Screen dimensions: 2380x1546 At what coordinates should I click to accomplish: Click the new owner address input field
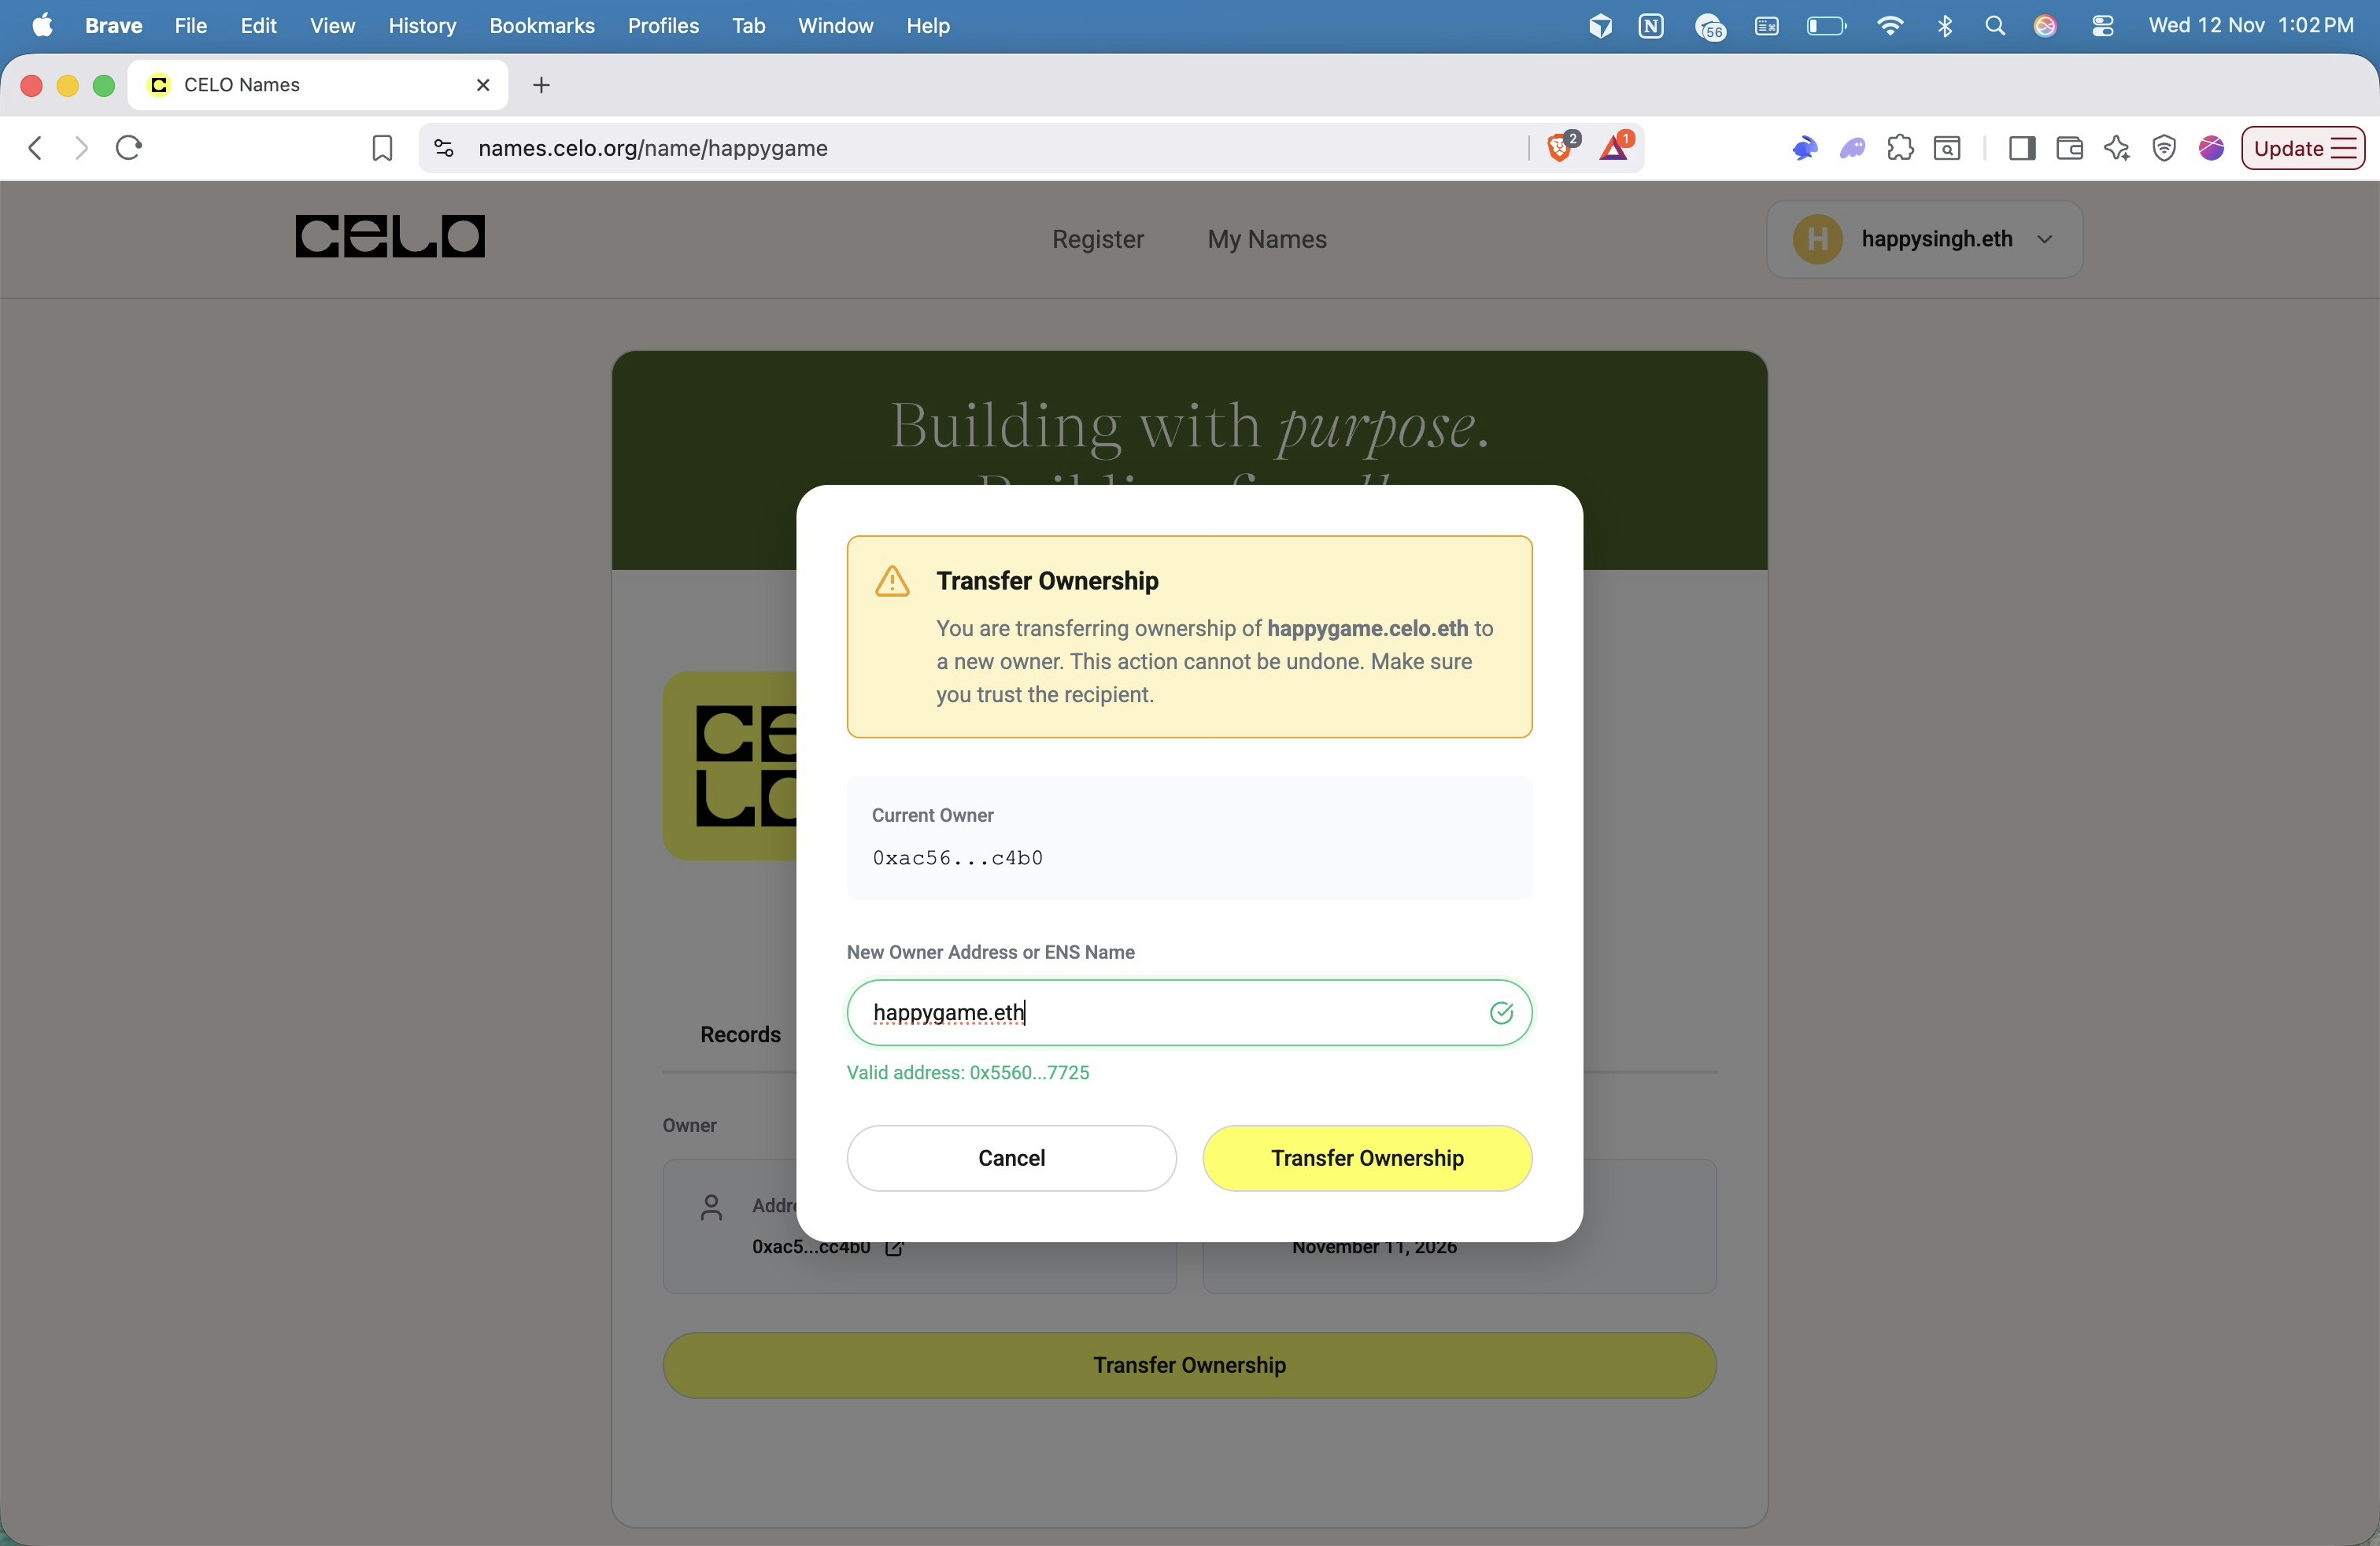click(x=1188, y=1012)
